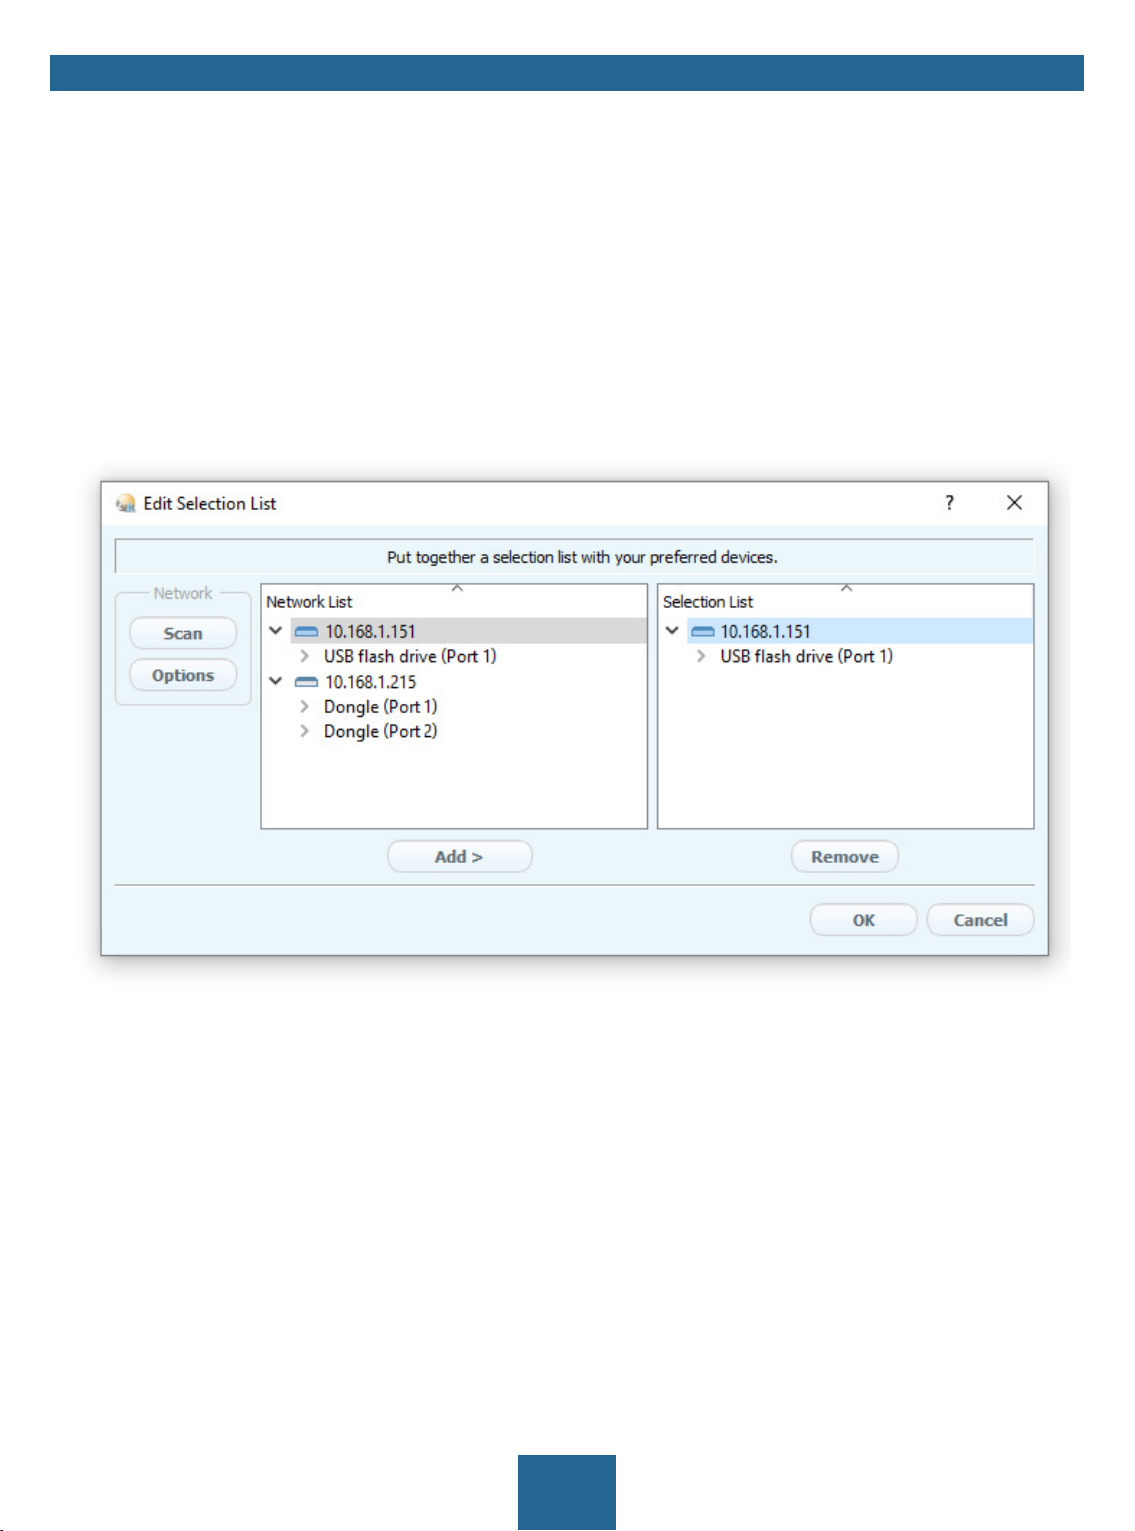Confirm with the OK button

pyautogui.click(x=863, y=920)
